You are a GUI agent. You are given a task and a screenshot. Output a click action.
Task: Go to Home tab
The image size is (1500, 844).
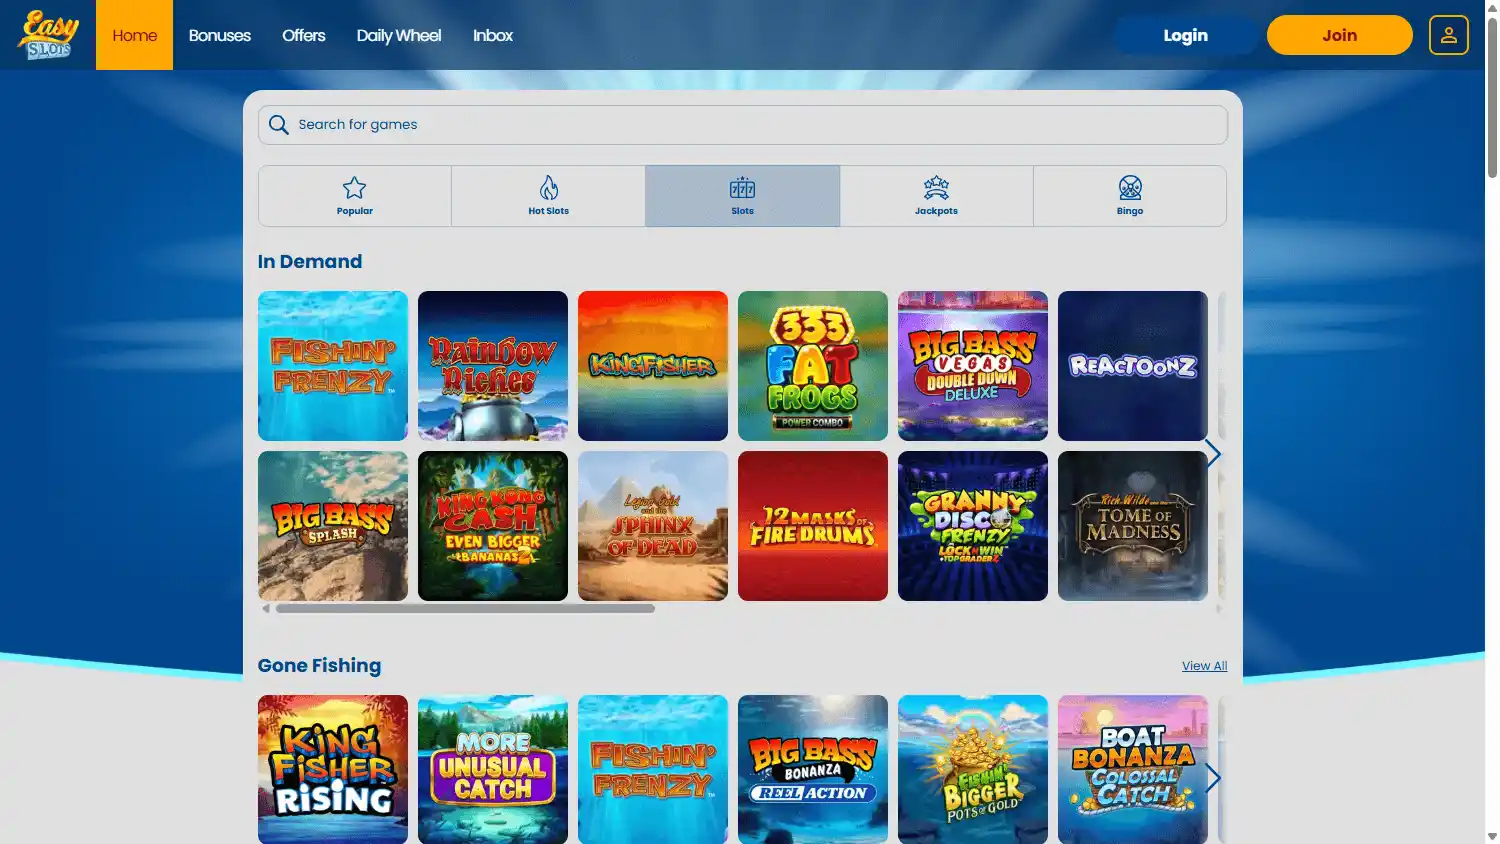click(x=134, y=35)
